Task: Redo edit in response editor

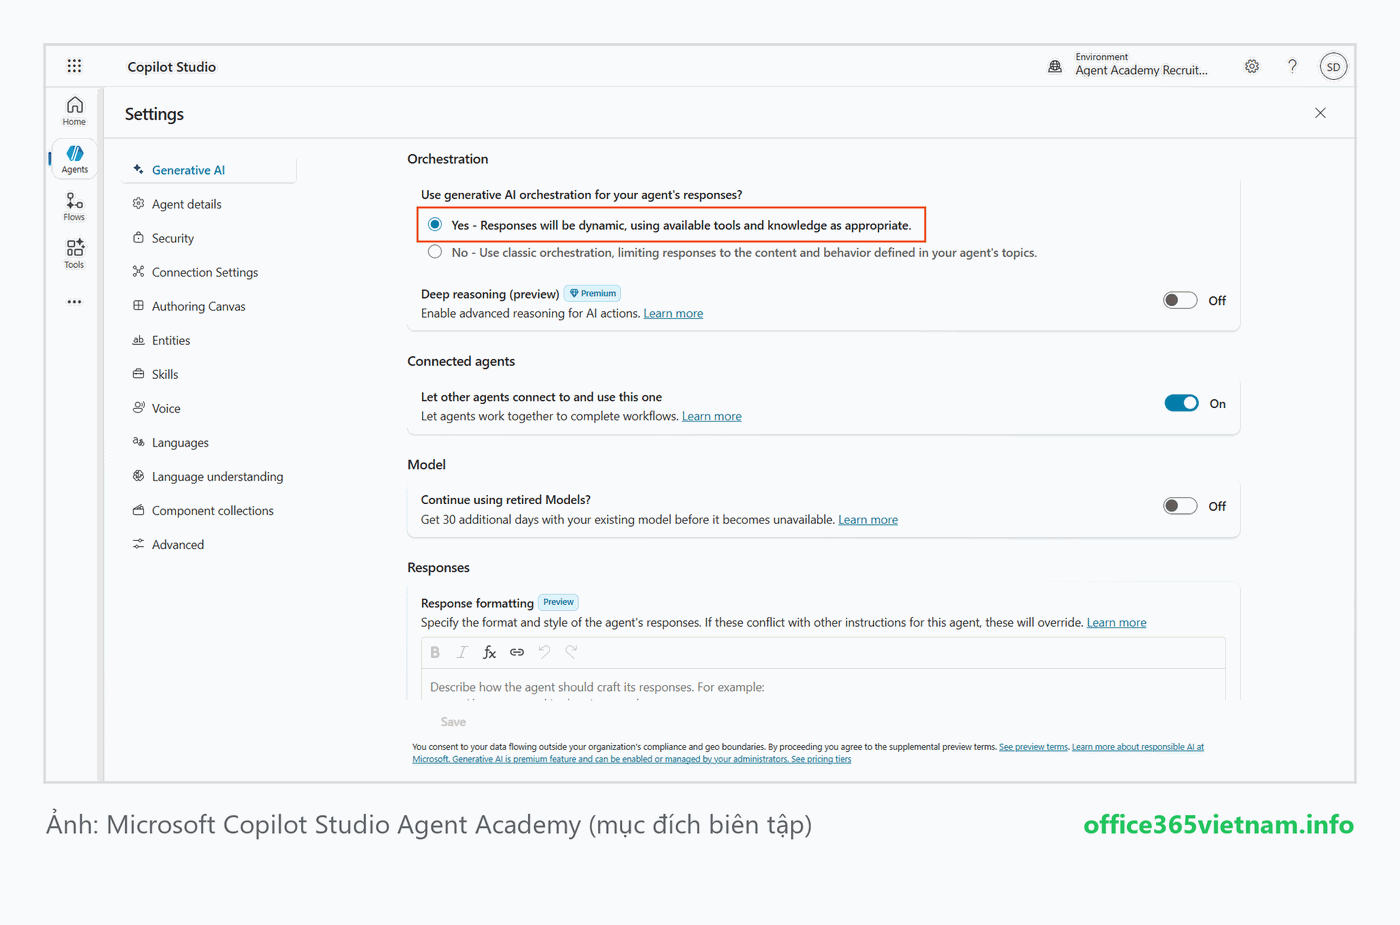Action: click(571, 652)
